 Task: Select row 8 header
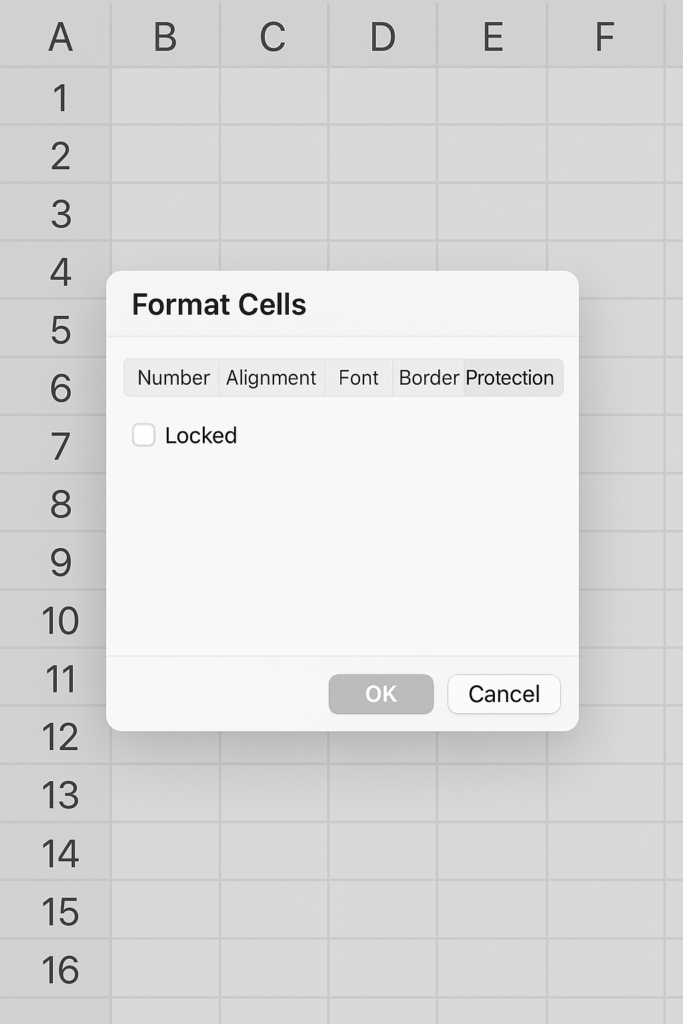coord(60,504)
